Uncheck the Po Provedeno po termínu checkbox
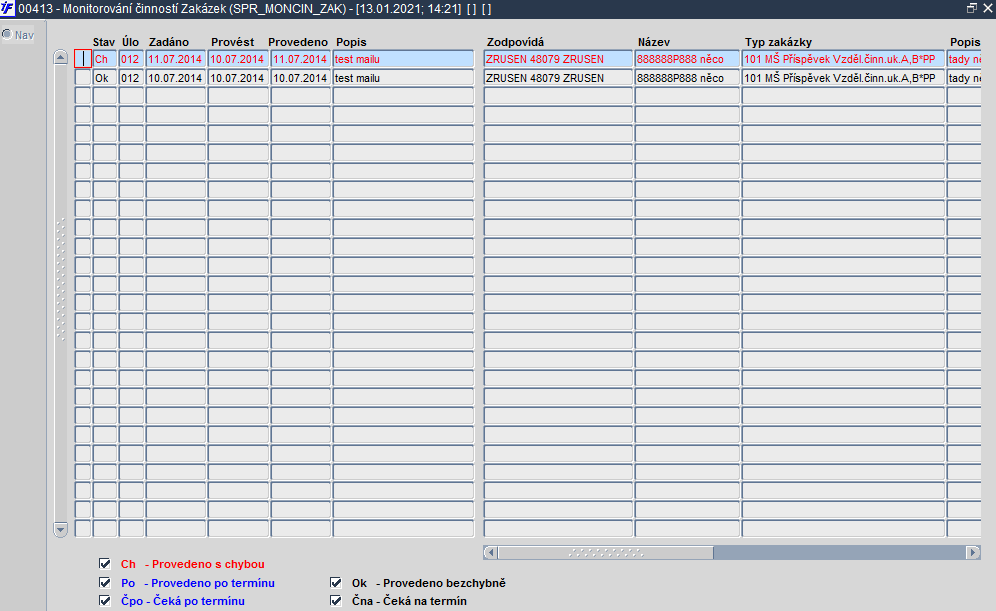Viewport: 996px width, 611px height. click(105, 582)
